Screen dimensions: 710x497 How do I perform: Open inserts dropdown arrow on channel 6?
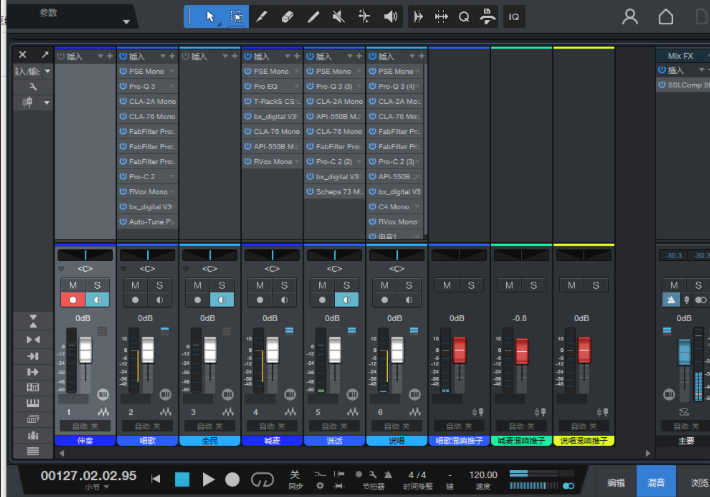click(412, 56)
